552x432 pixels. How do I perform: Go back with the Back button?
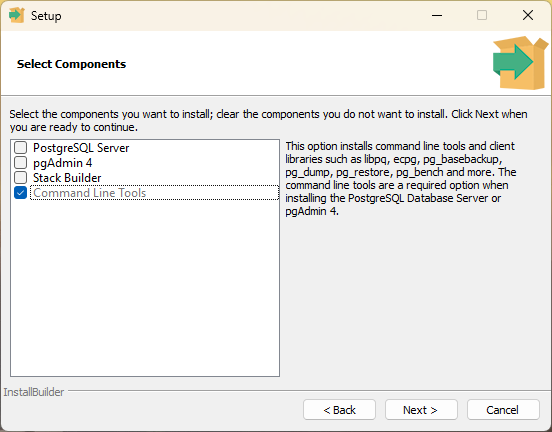coord(339,410)
